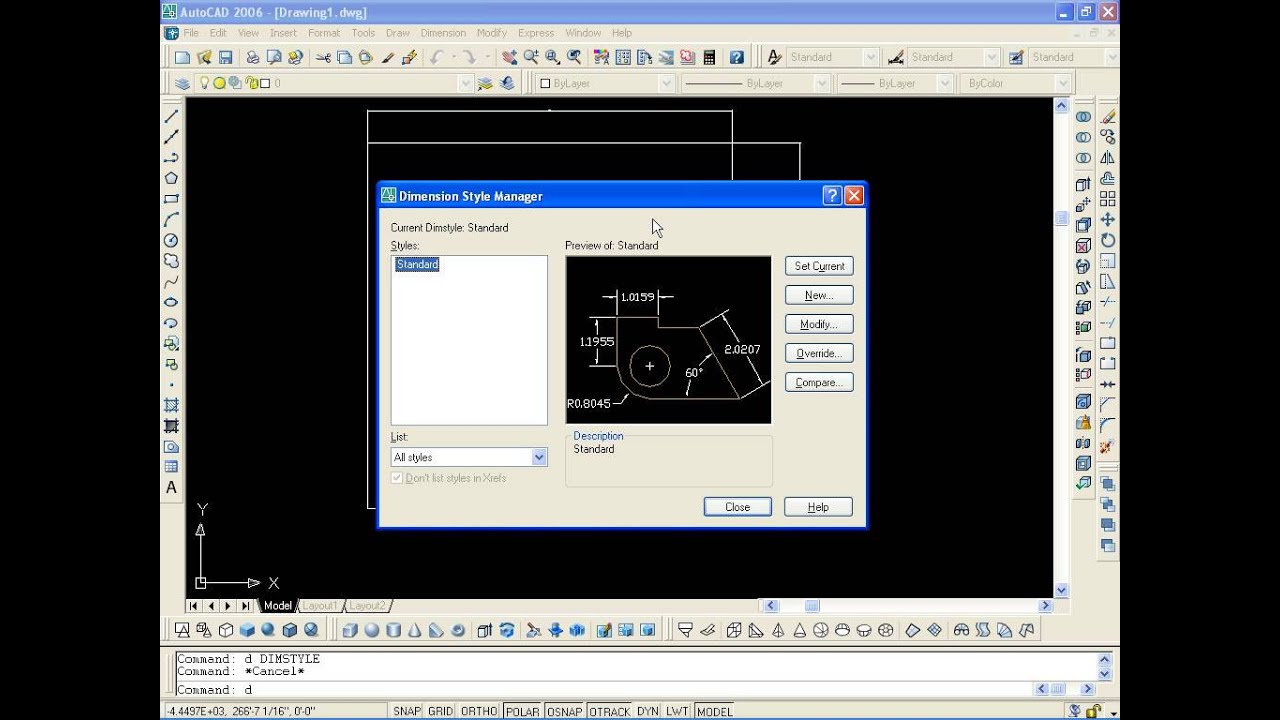
Task: Select the Circle tool in the Draw toolbar
Action: [x=171, y=240]
